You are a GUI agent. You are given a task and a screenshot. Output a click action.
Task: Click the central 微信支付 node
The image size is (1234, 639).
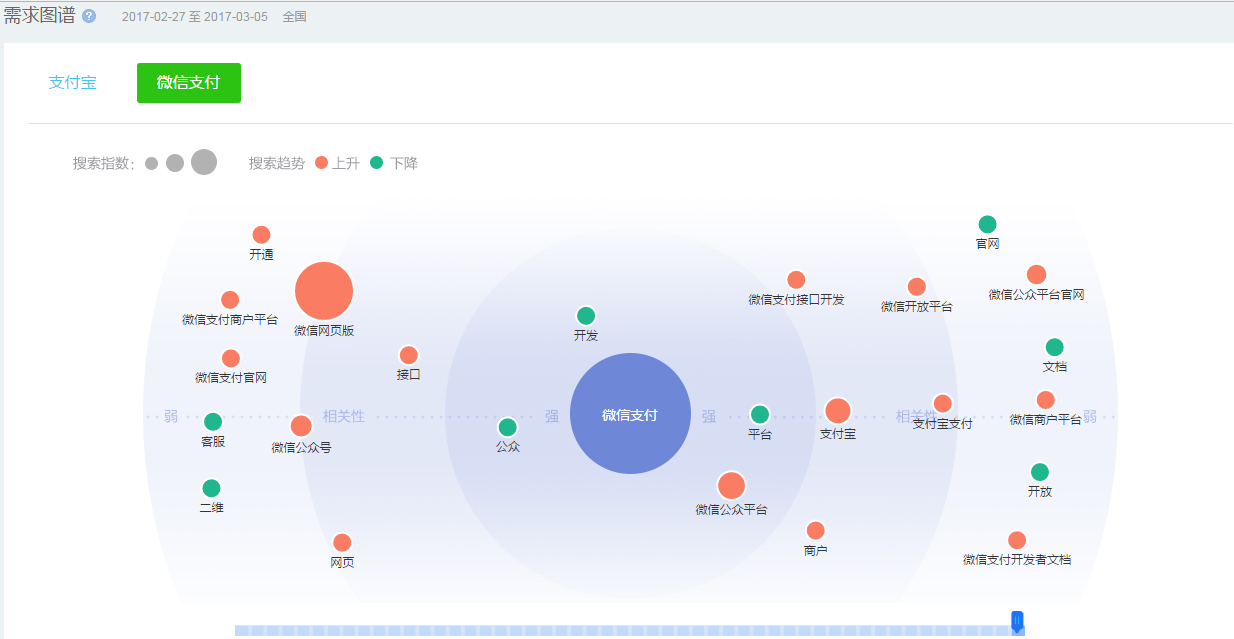[630, 414]
